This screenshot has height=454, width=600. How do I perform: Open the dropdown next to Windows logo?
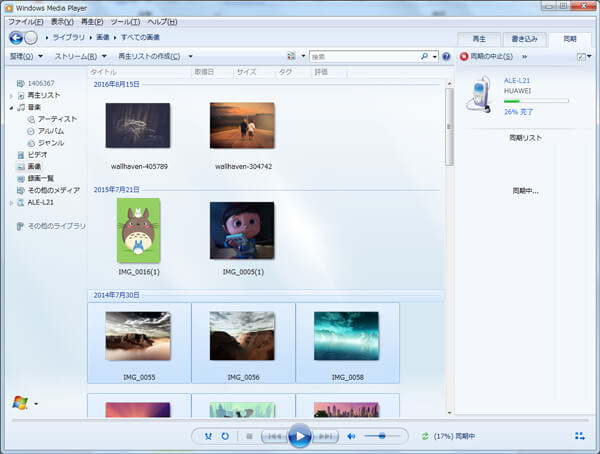[36, 404]
